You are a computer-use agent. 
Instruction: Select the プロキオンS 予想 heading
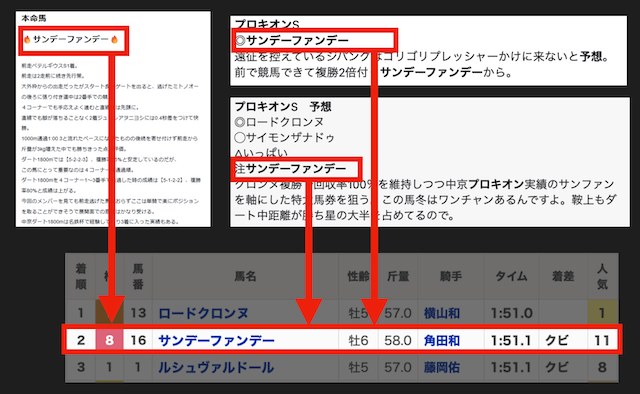point(283,107)
